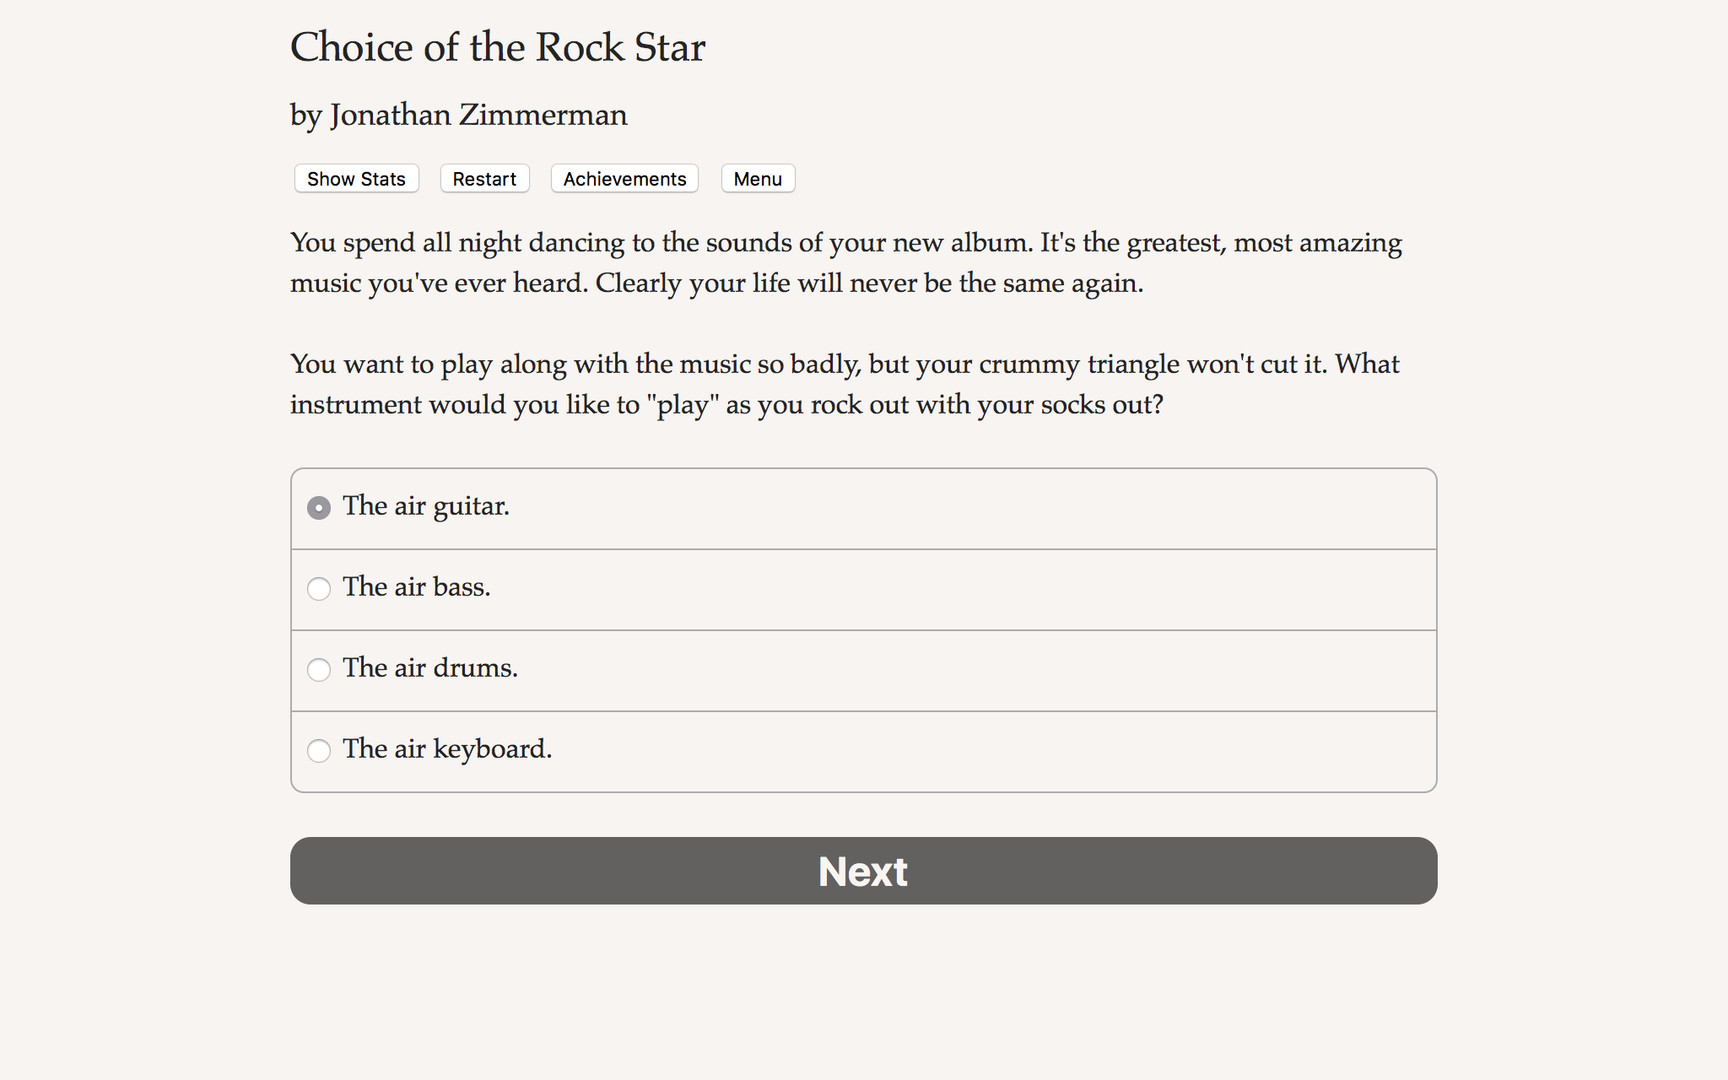The image size is (1728, 1080).
Task: Click the Next button to continue
Action: (862, 871)
